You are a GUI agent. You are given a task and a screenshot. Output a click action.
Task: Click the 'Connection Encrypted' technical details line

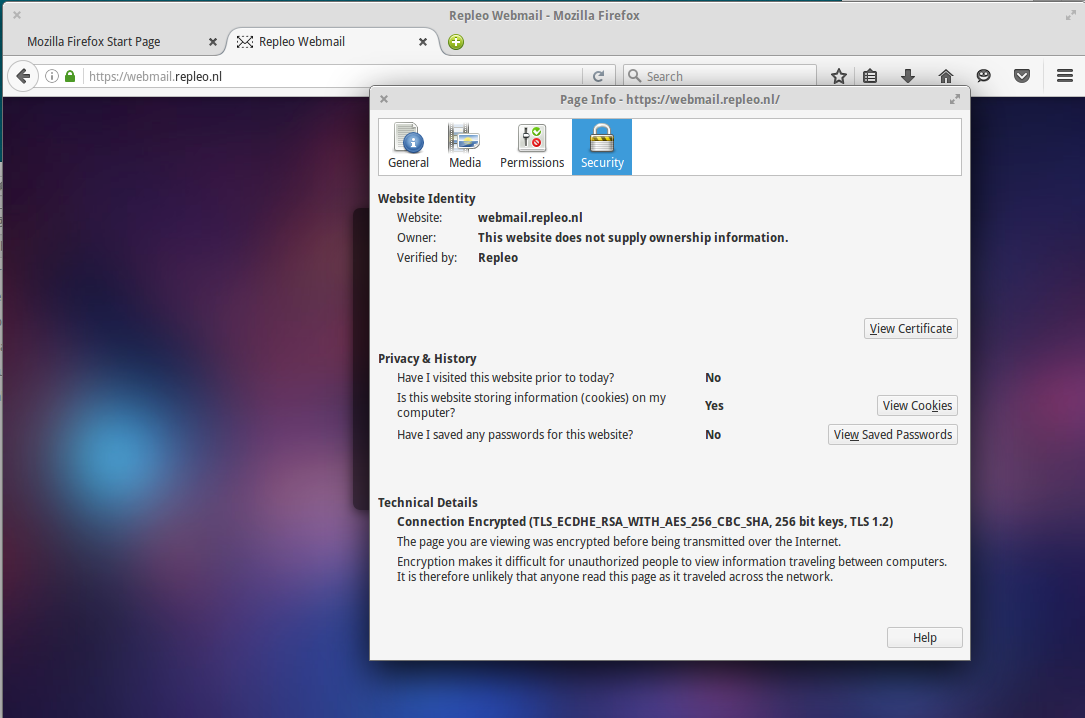click(644, 522)
